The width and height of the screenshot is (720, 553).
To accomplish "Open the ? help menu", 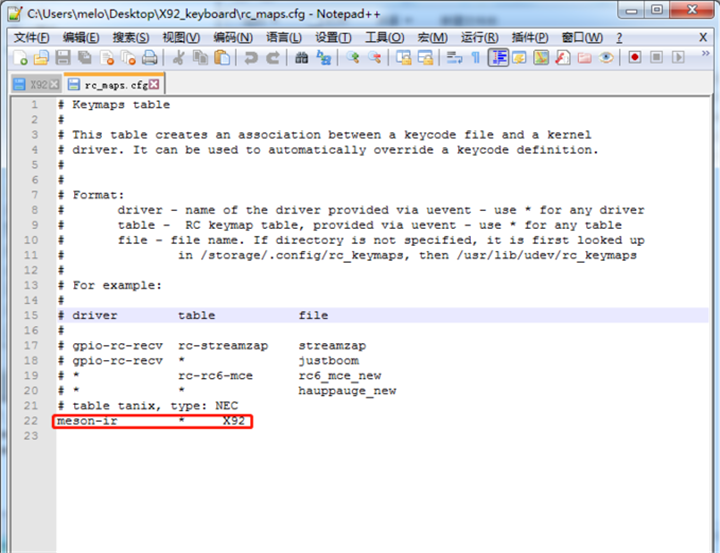I will coord(619,38).
